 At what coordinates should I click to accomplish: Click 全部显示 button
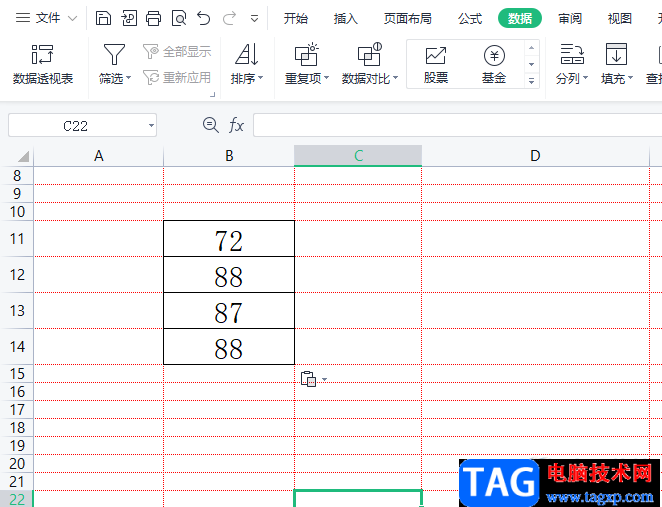(x=177, y=52)
